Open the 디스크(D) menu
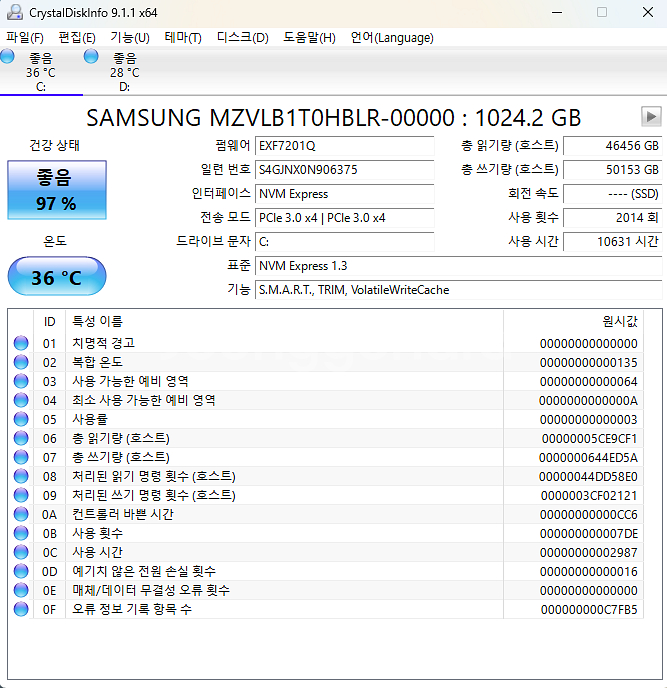The height and width of the screenshot is (688, 667). point(242,38)
